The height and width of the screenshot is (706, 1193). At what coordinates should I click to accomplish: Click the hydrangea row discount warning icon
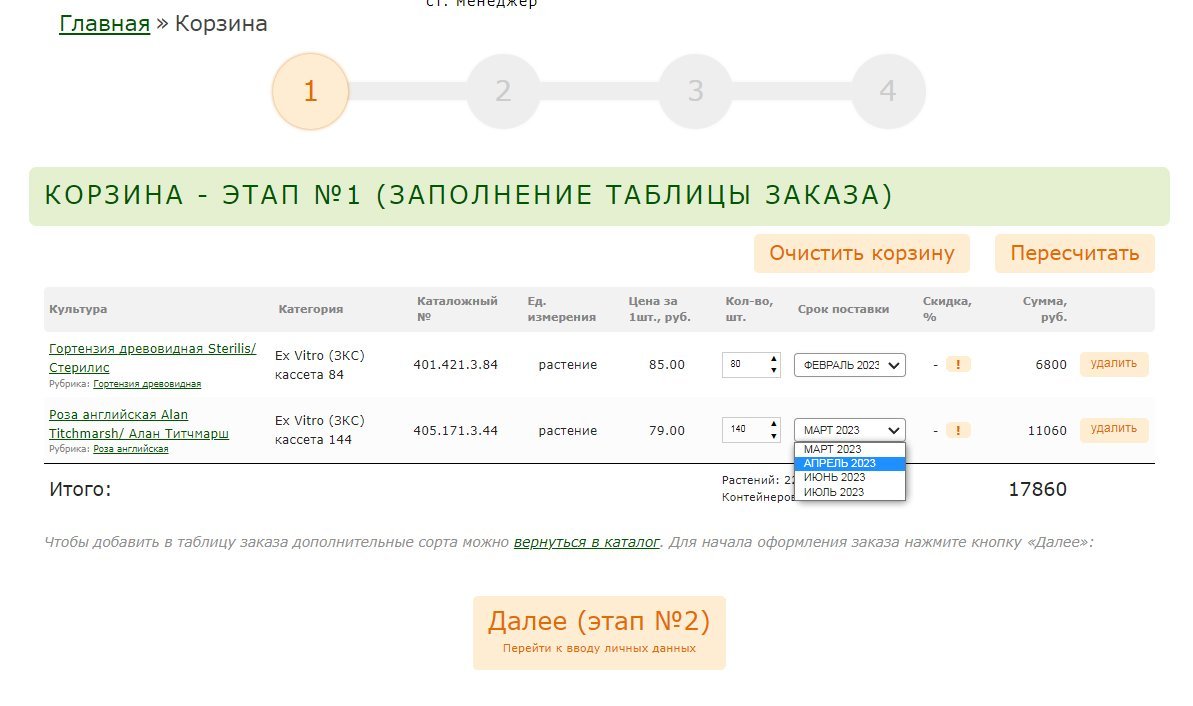point(957,365)
